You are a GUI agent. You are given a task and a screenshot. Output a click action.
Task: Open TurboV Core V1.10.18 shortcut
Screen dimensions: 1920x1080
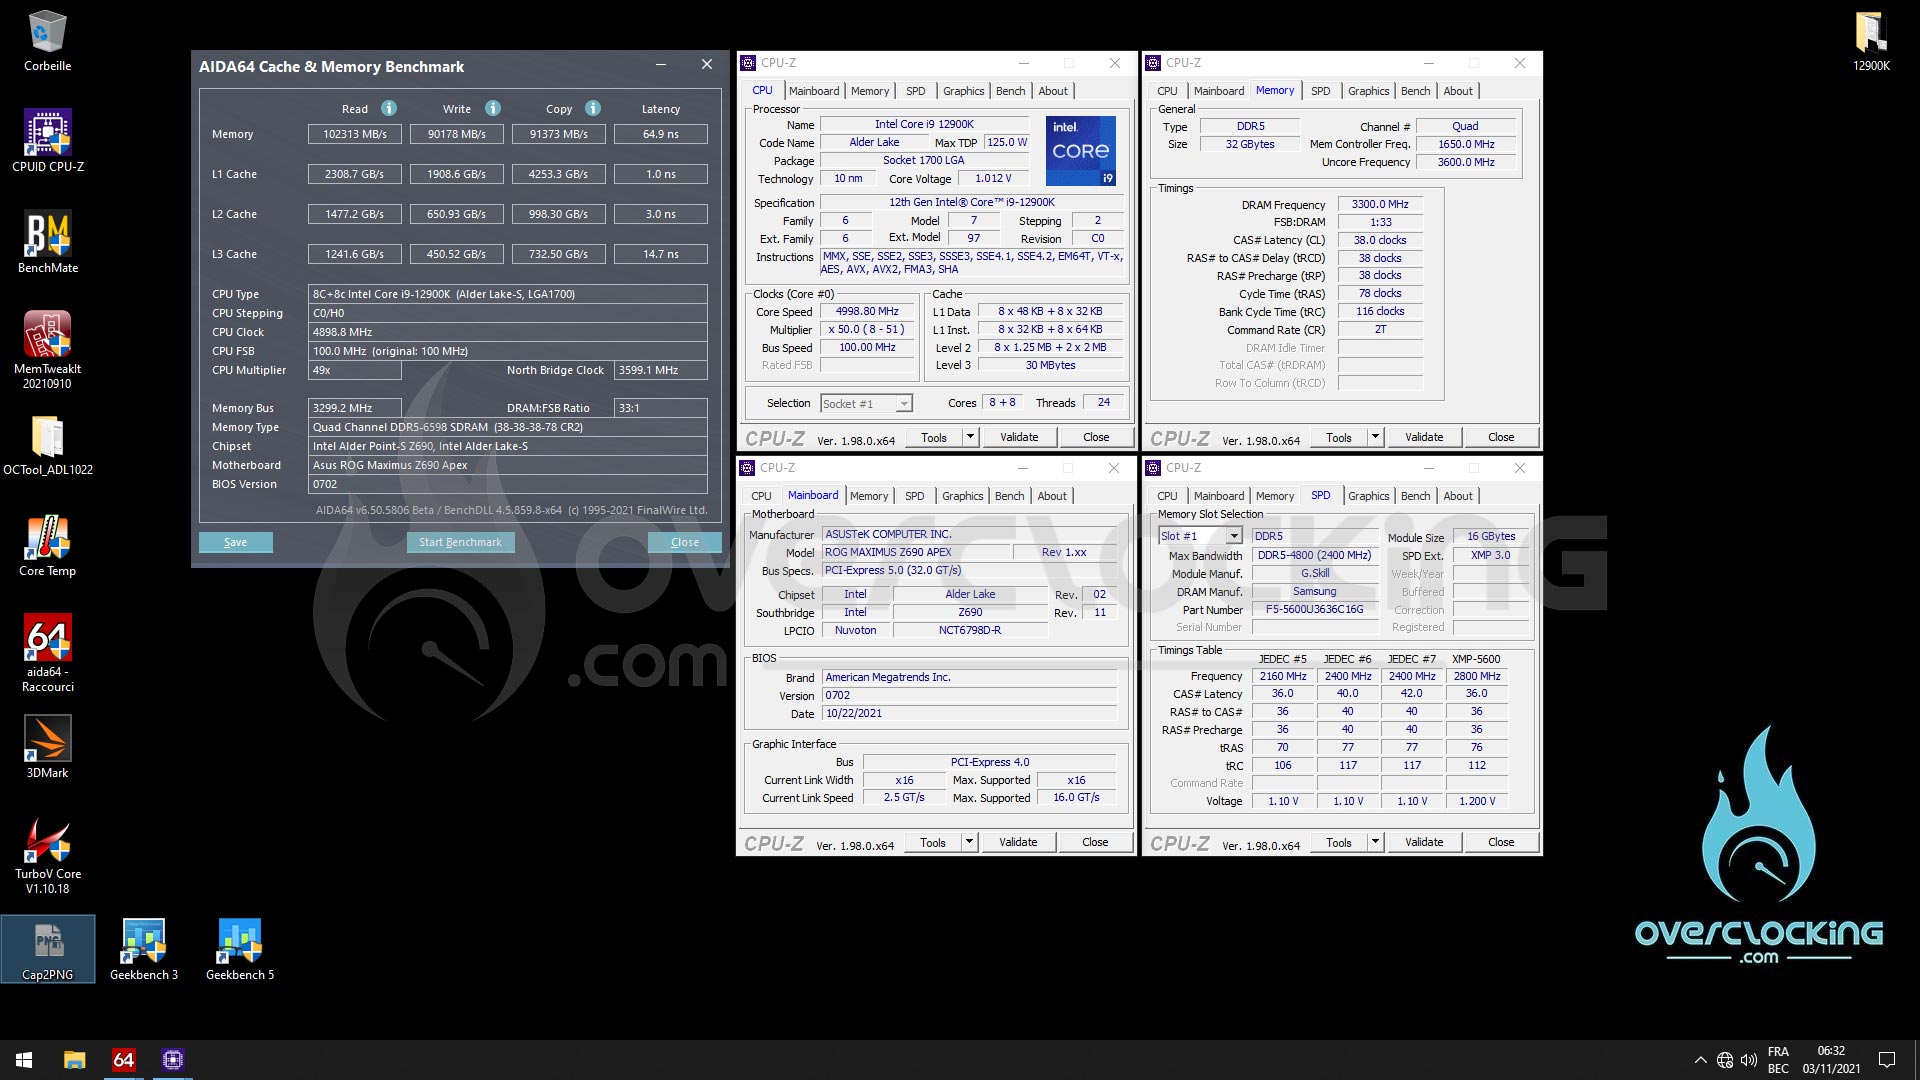coord(47,855)
